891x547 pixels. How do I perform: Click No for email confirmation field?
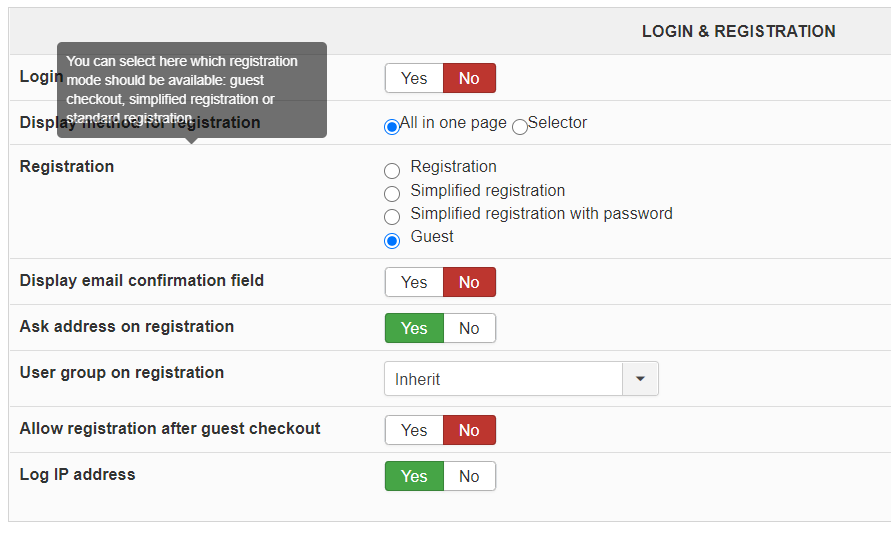[x=469, y=282]
